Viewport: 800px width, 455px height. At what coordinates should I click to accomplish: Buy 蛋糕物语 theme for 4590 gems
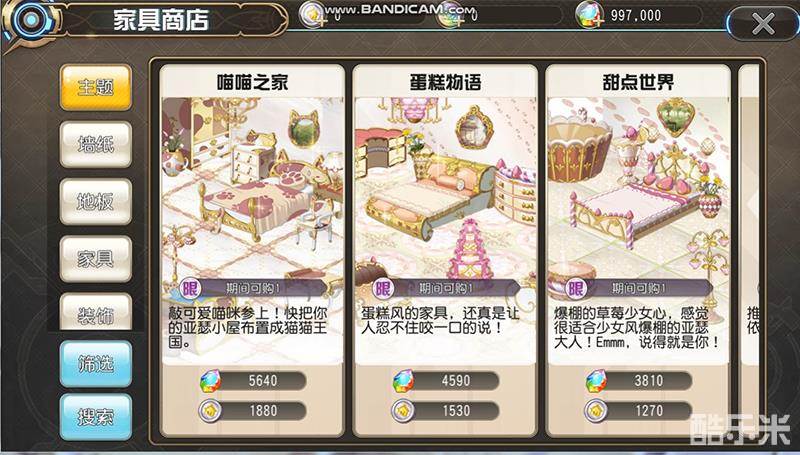[x=445, y=381]
